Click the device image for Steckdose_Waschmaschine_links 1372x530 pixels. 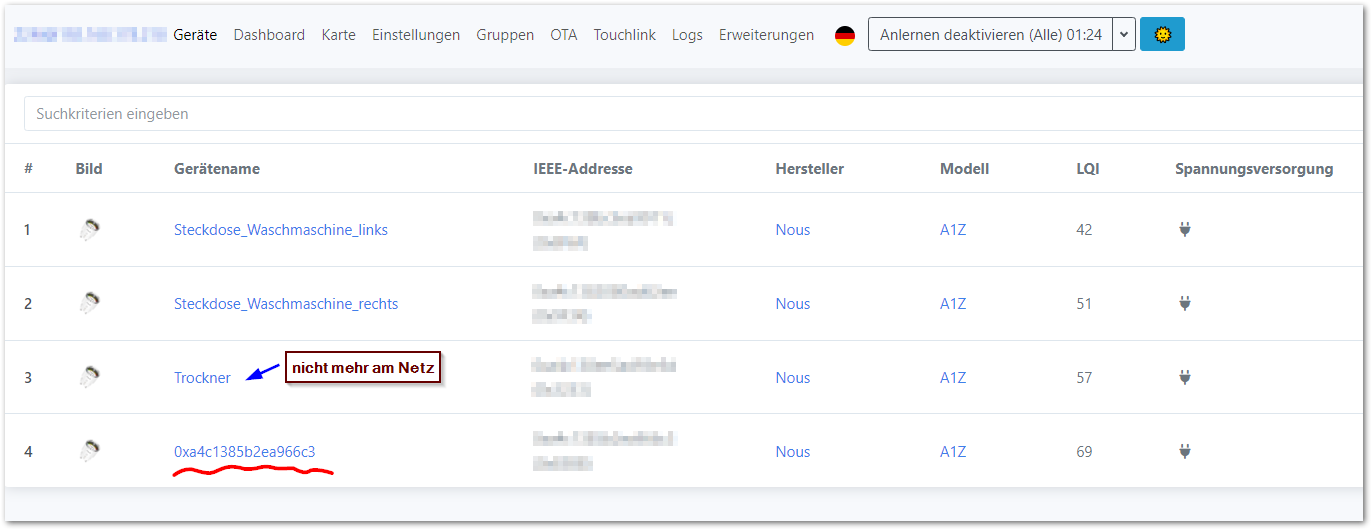coord(90,230)
